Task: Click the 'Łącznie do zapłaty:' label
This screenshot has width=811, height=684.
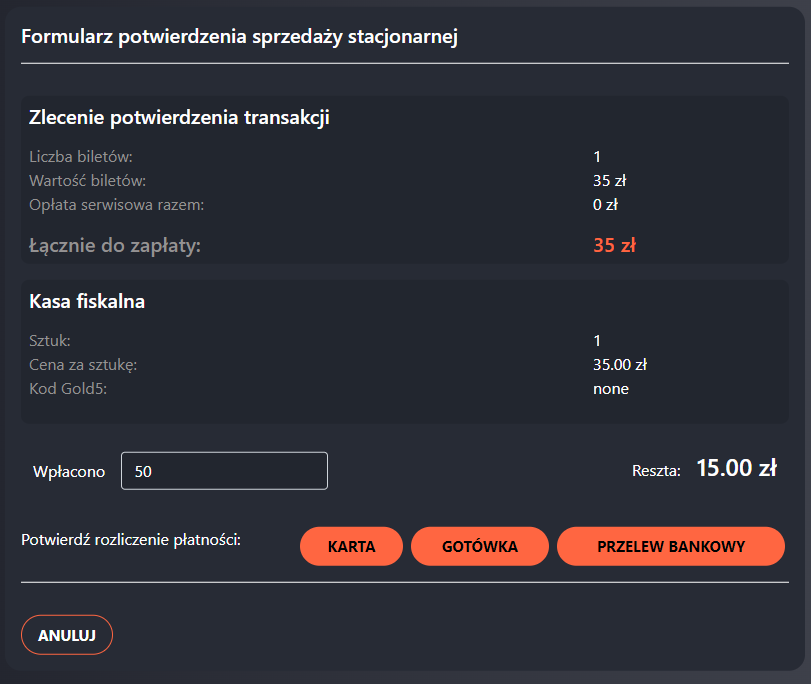Action: pos(115,245)
